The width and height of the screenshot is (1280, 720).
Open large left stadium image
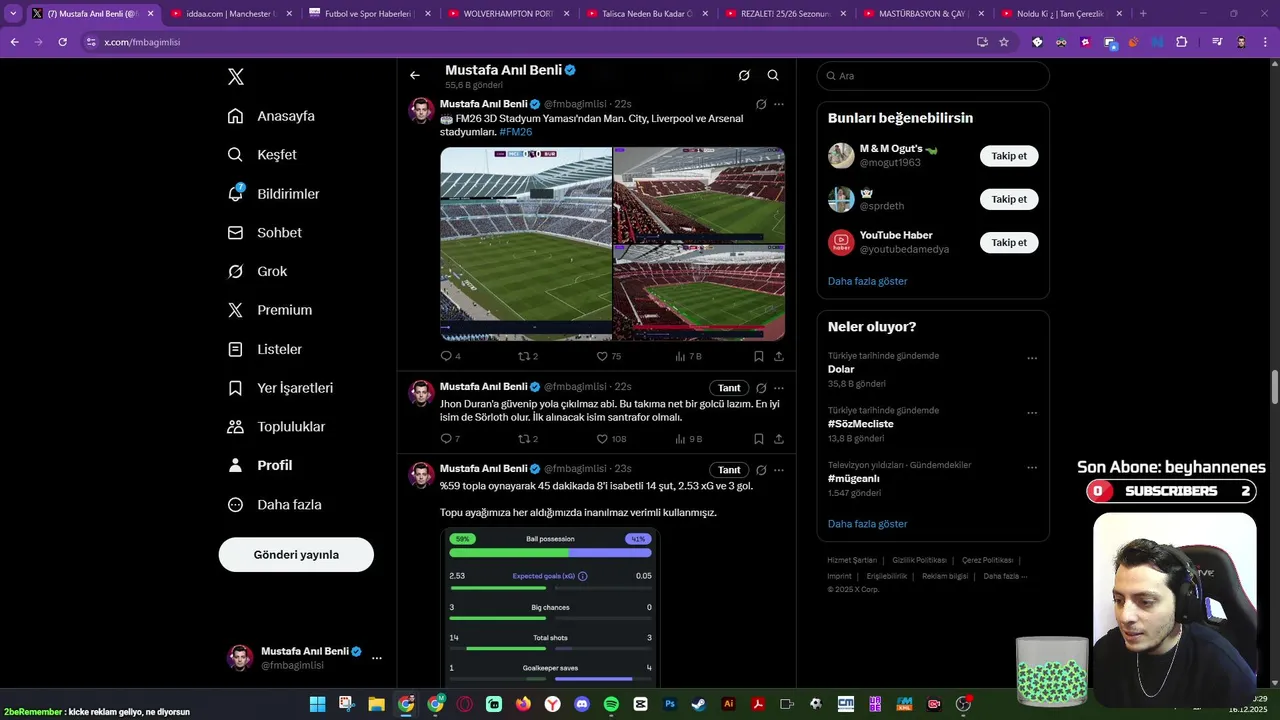[x=526, y=244]
